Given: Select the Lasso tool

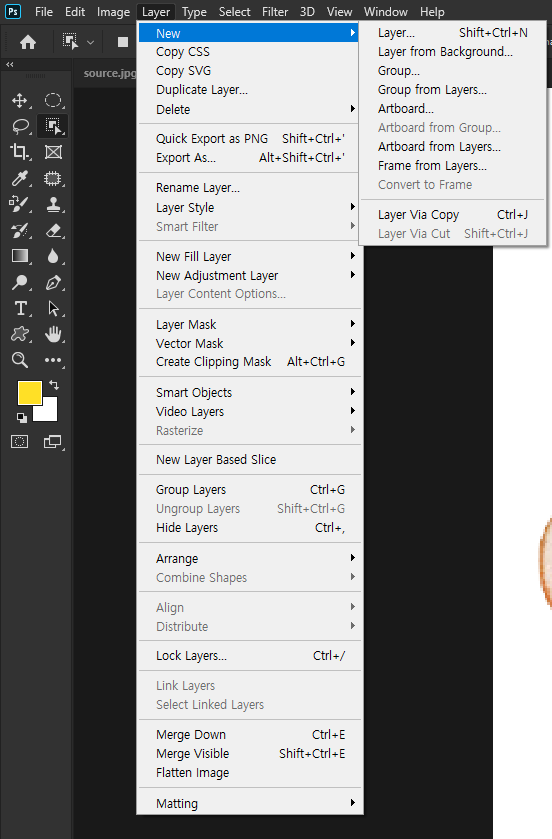Looking at the screenshot, I should pyautogui.click(x=20, y=126).
